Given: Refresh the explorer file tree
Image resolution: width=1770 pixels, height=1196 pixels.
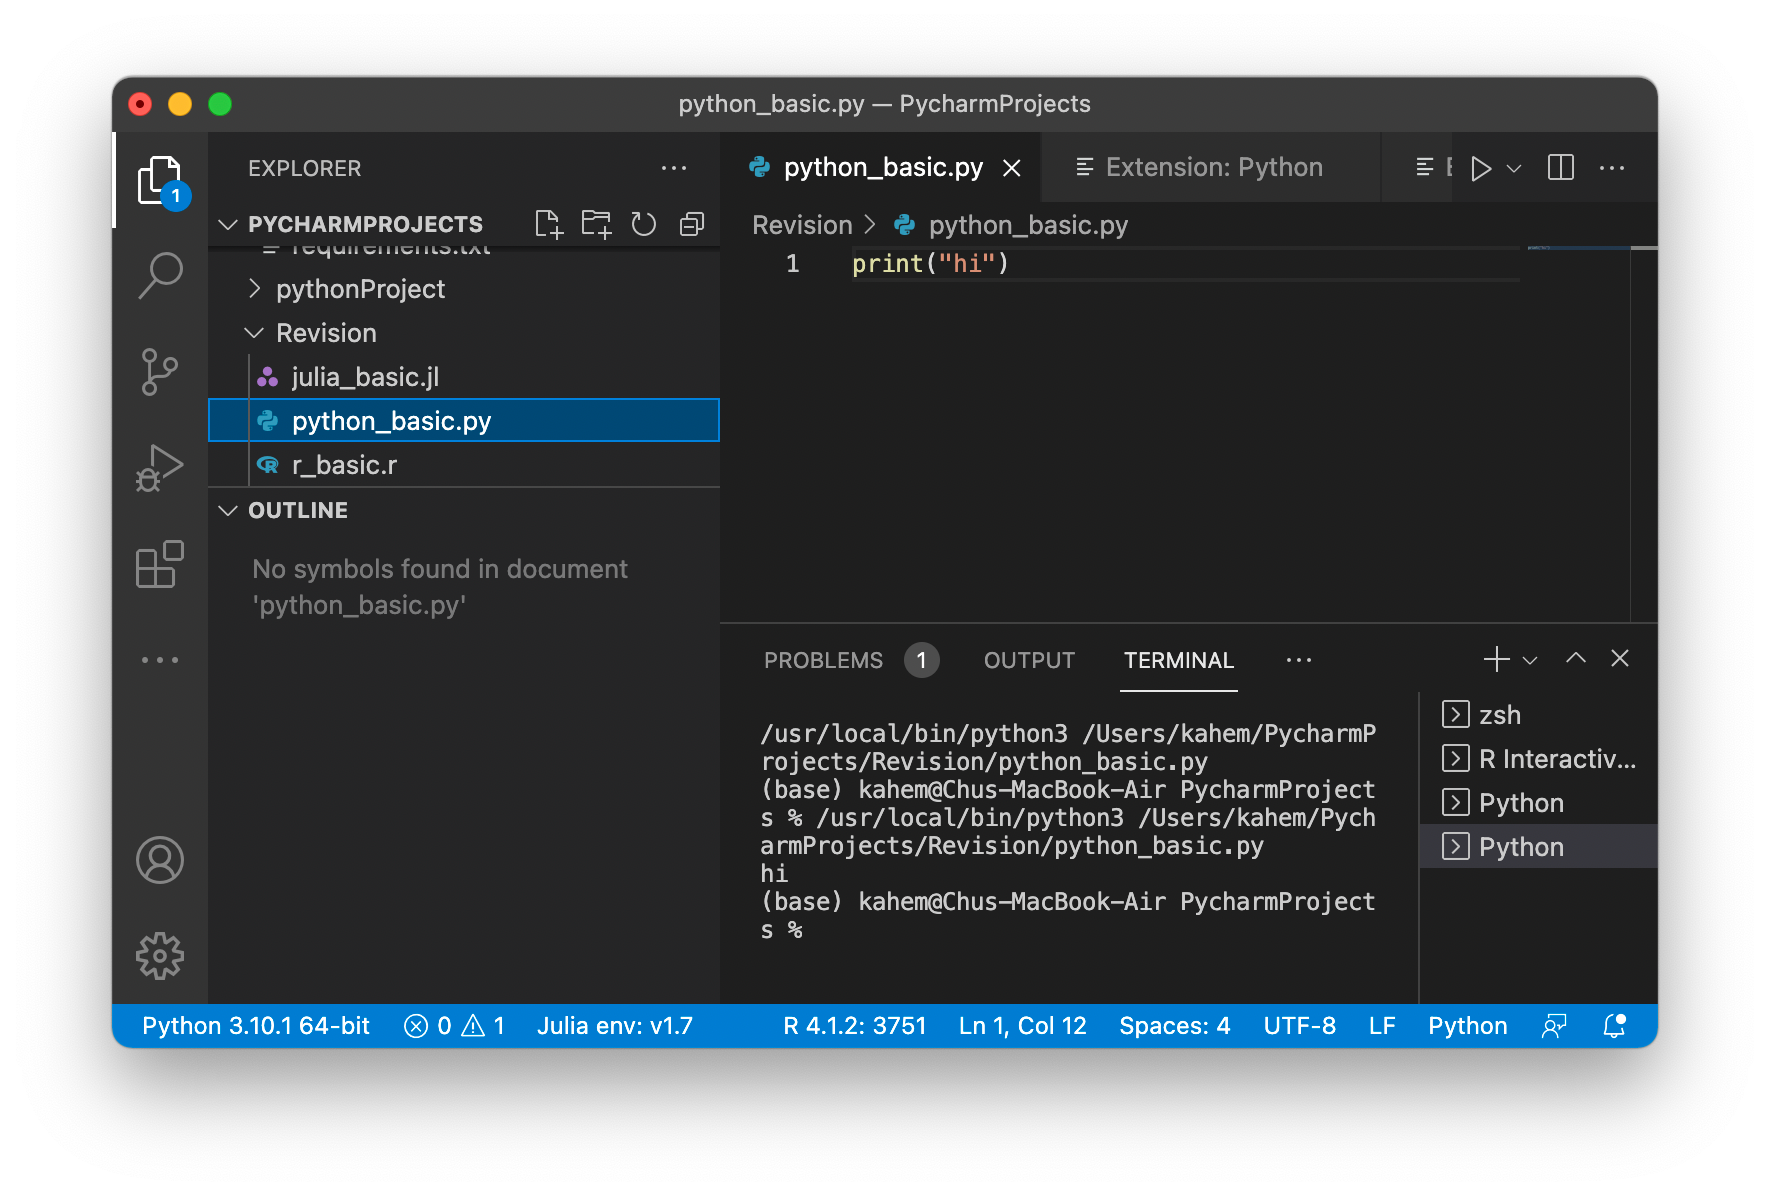Looking at the screenshot, I should pyautogui.click(x=644, y=224).
